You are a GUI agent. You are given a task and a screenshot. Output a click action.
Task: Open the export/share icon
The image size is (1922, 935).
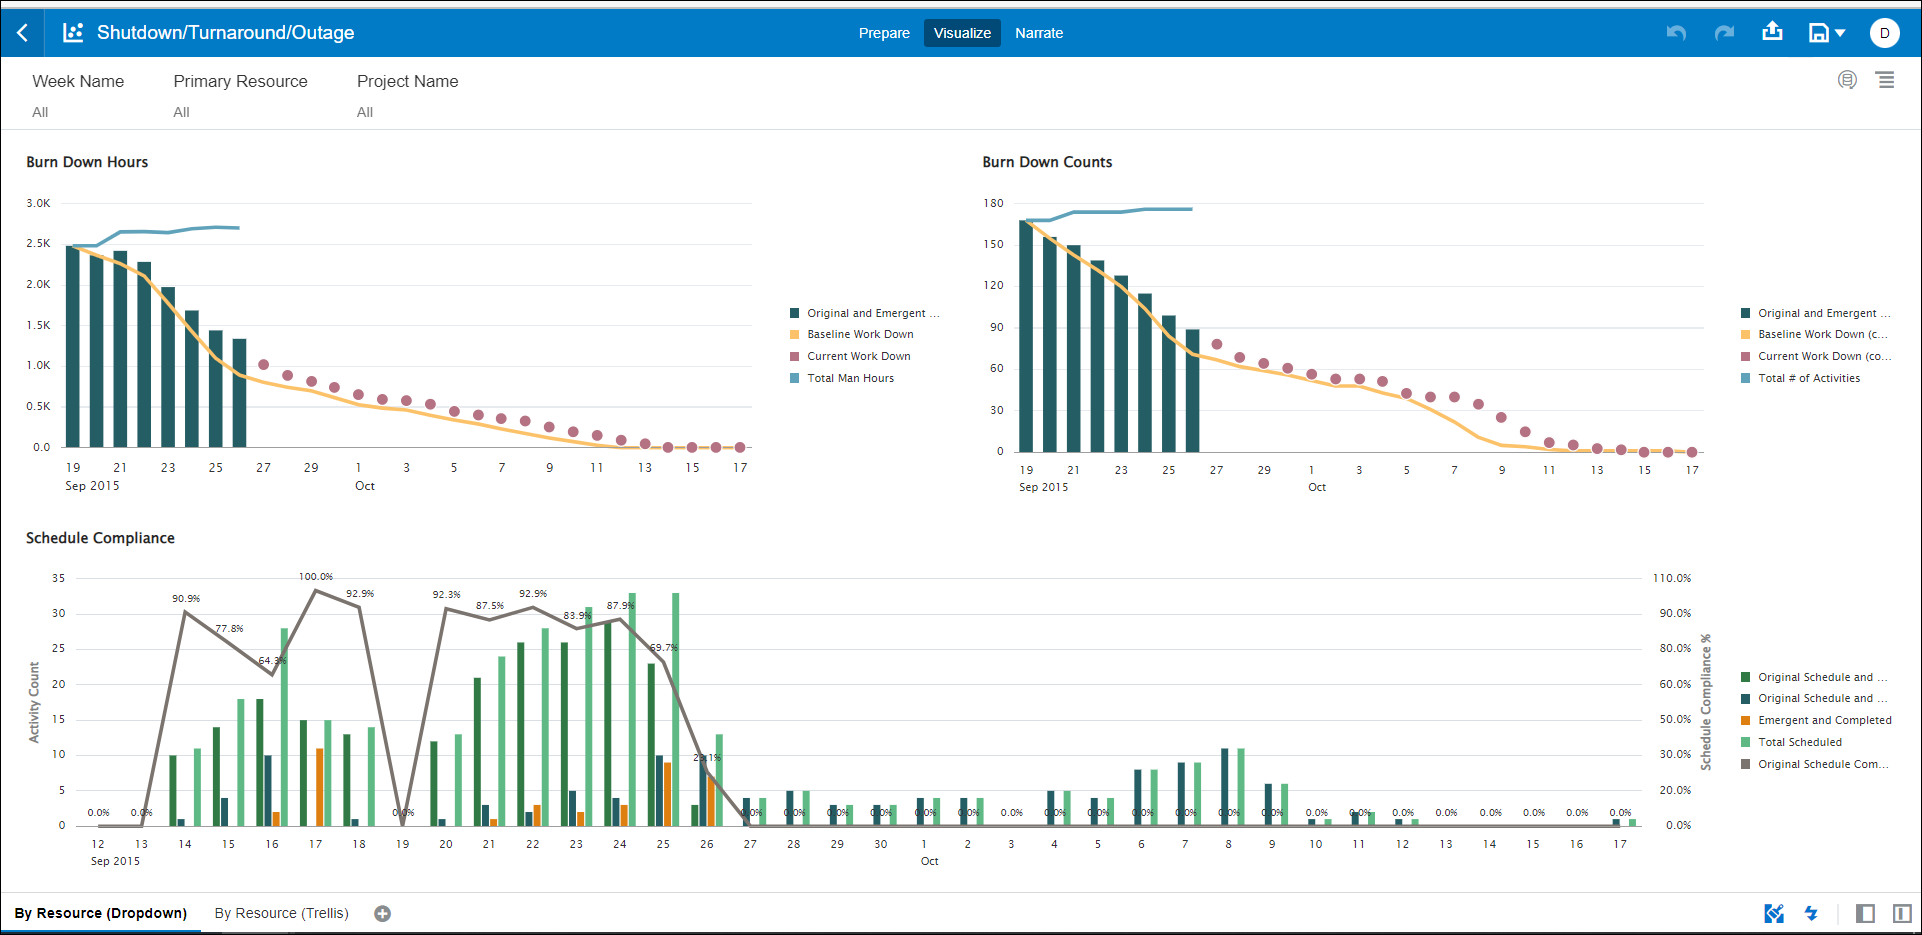coord(1772,32)
